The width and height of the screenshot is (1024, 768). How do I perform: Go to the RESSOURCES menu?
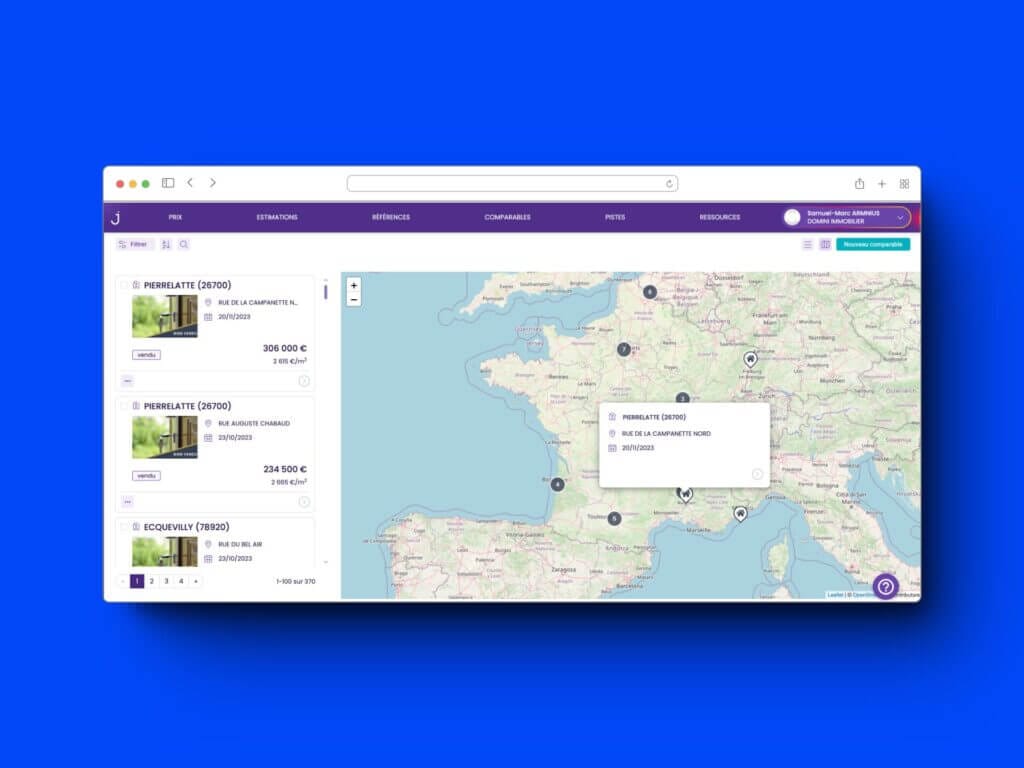pos(719,217)
